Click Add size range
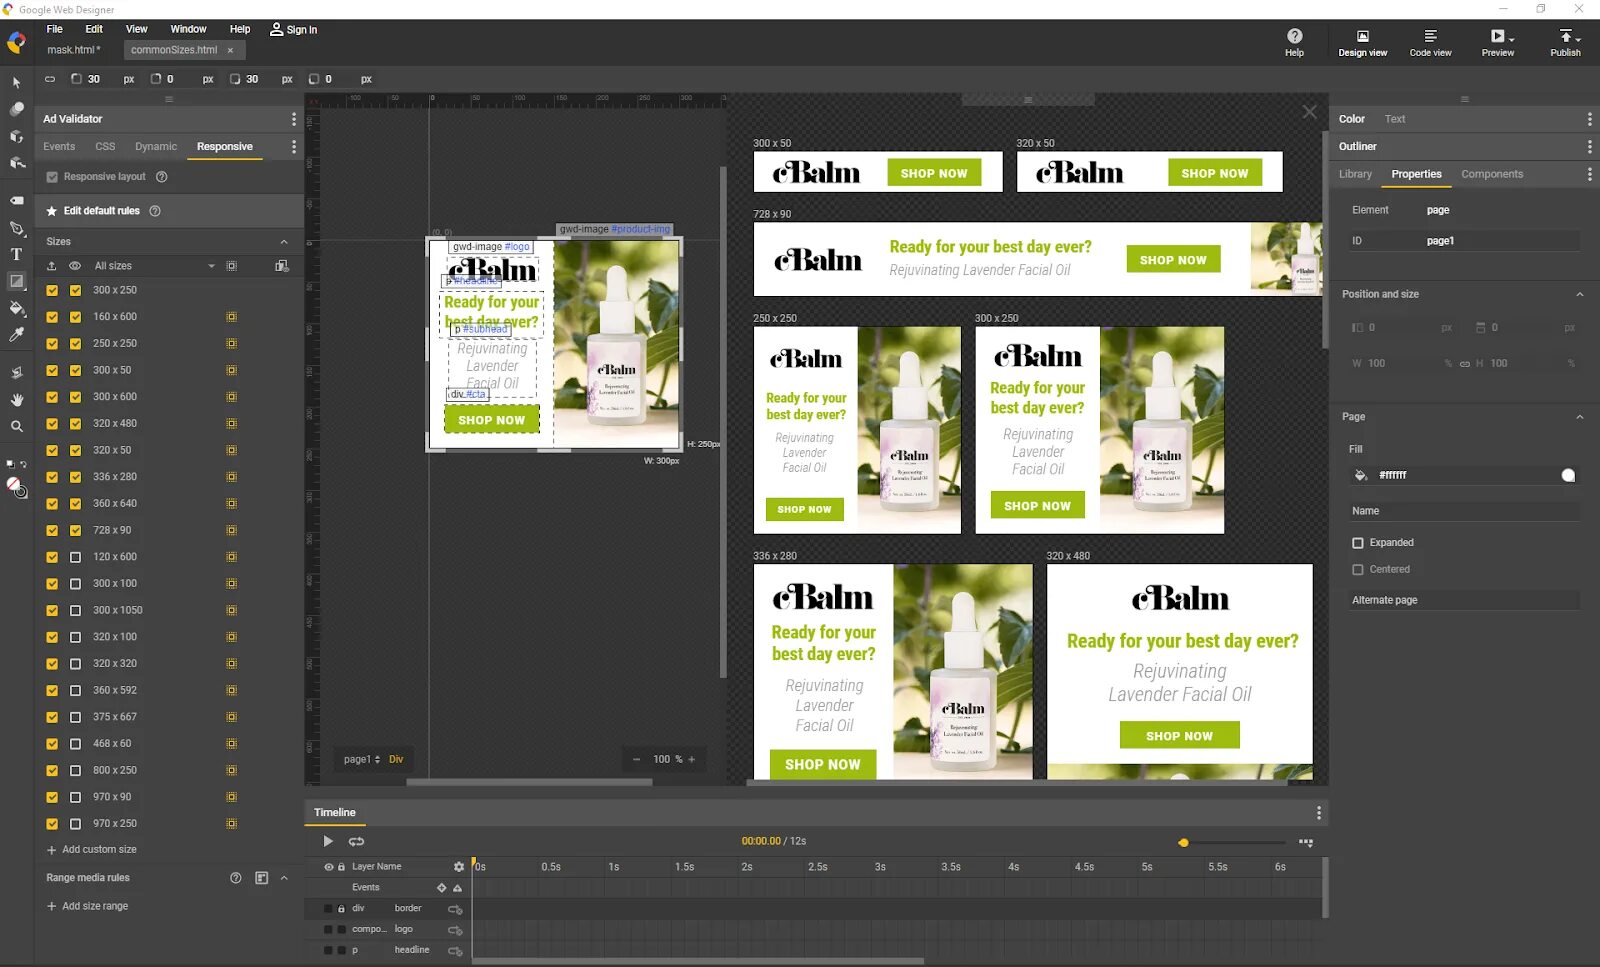Image resolution: width=1600 pixels, height=967 pixels. coord(87,907)
